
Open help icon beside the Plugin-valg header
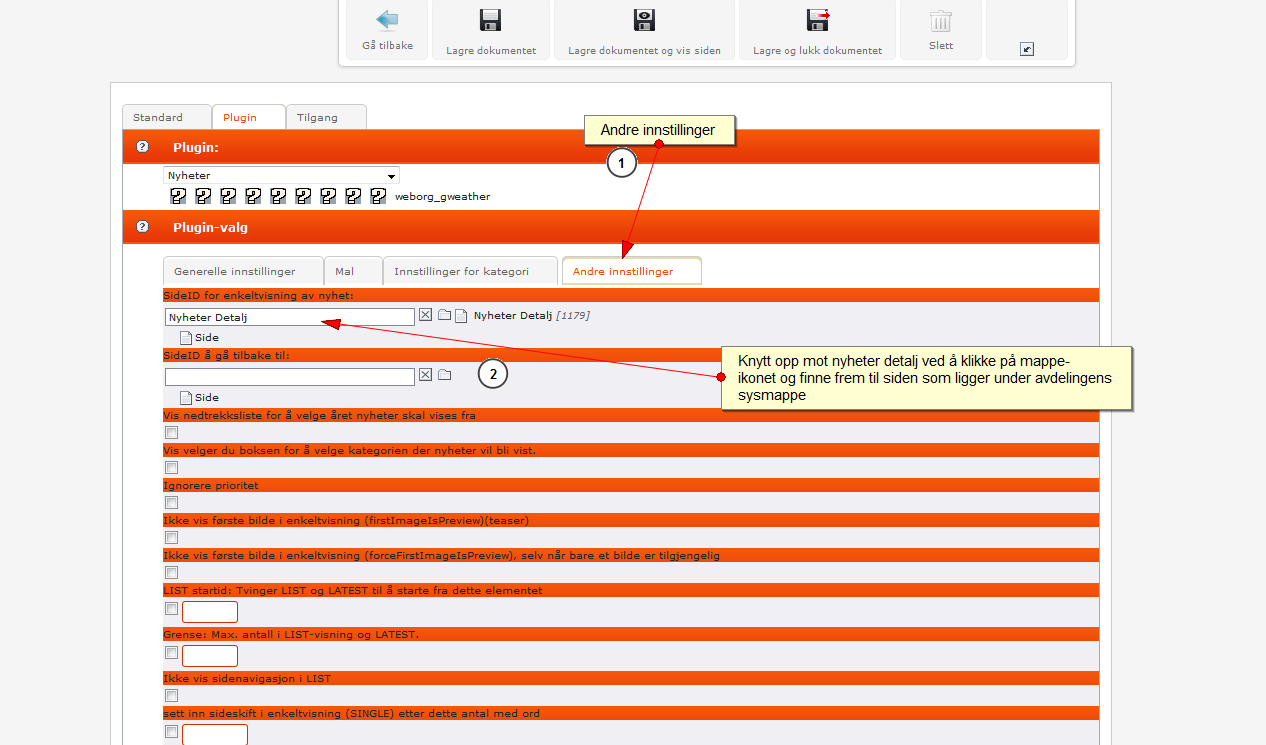click(x=142, y=227)
